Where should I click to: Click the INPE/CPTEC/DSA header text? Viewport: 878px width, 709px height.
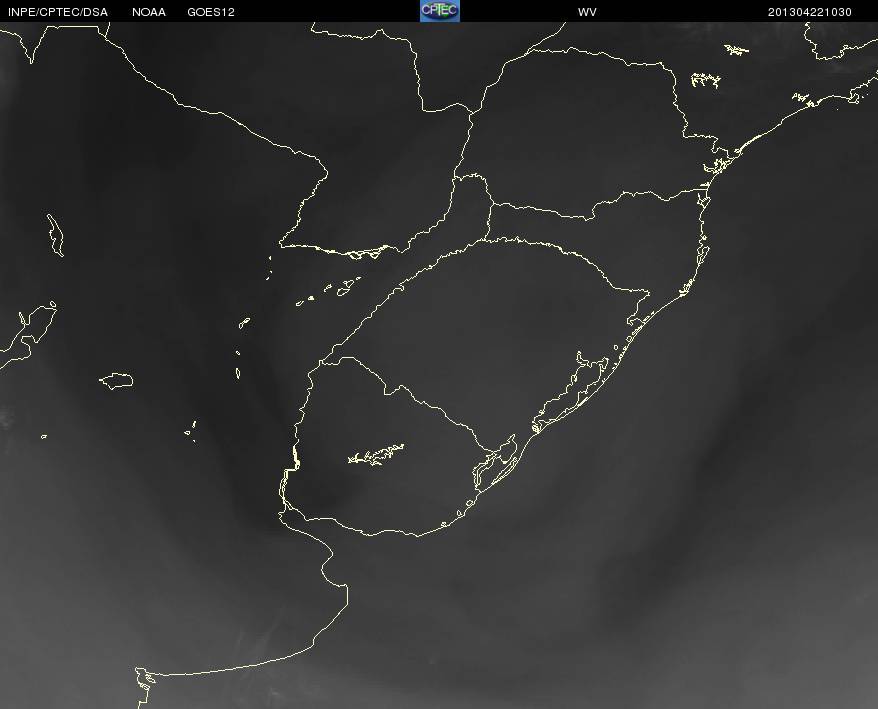pos(58,12)
